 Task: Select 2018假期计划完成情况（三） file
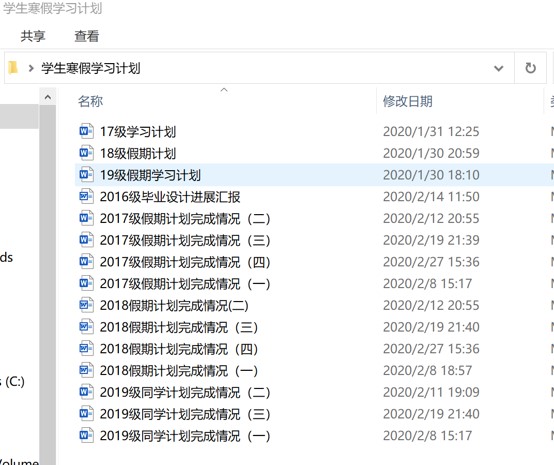[x=314, y=327]
